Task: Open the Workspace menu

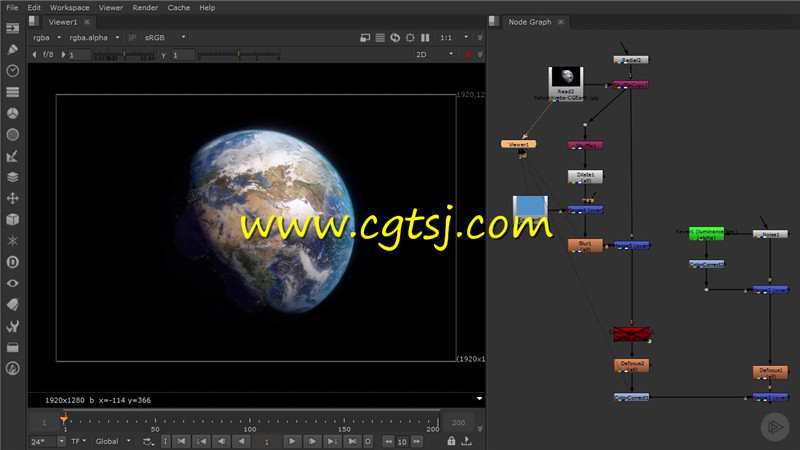Action: tap(70, 8)
